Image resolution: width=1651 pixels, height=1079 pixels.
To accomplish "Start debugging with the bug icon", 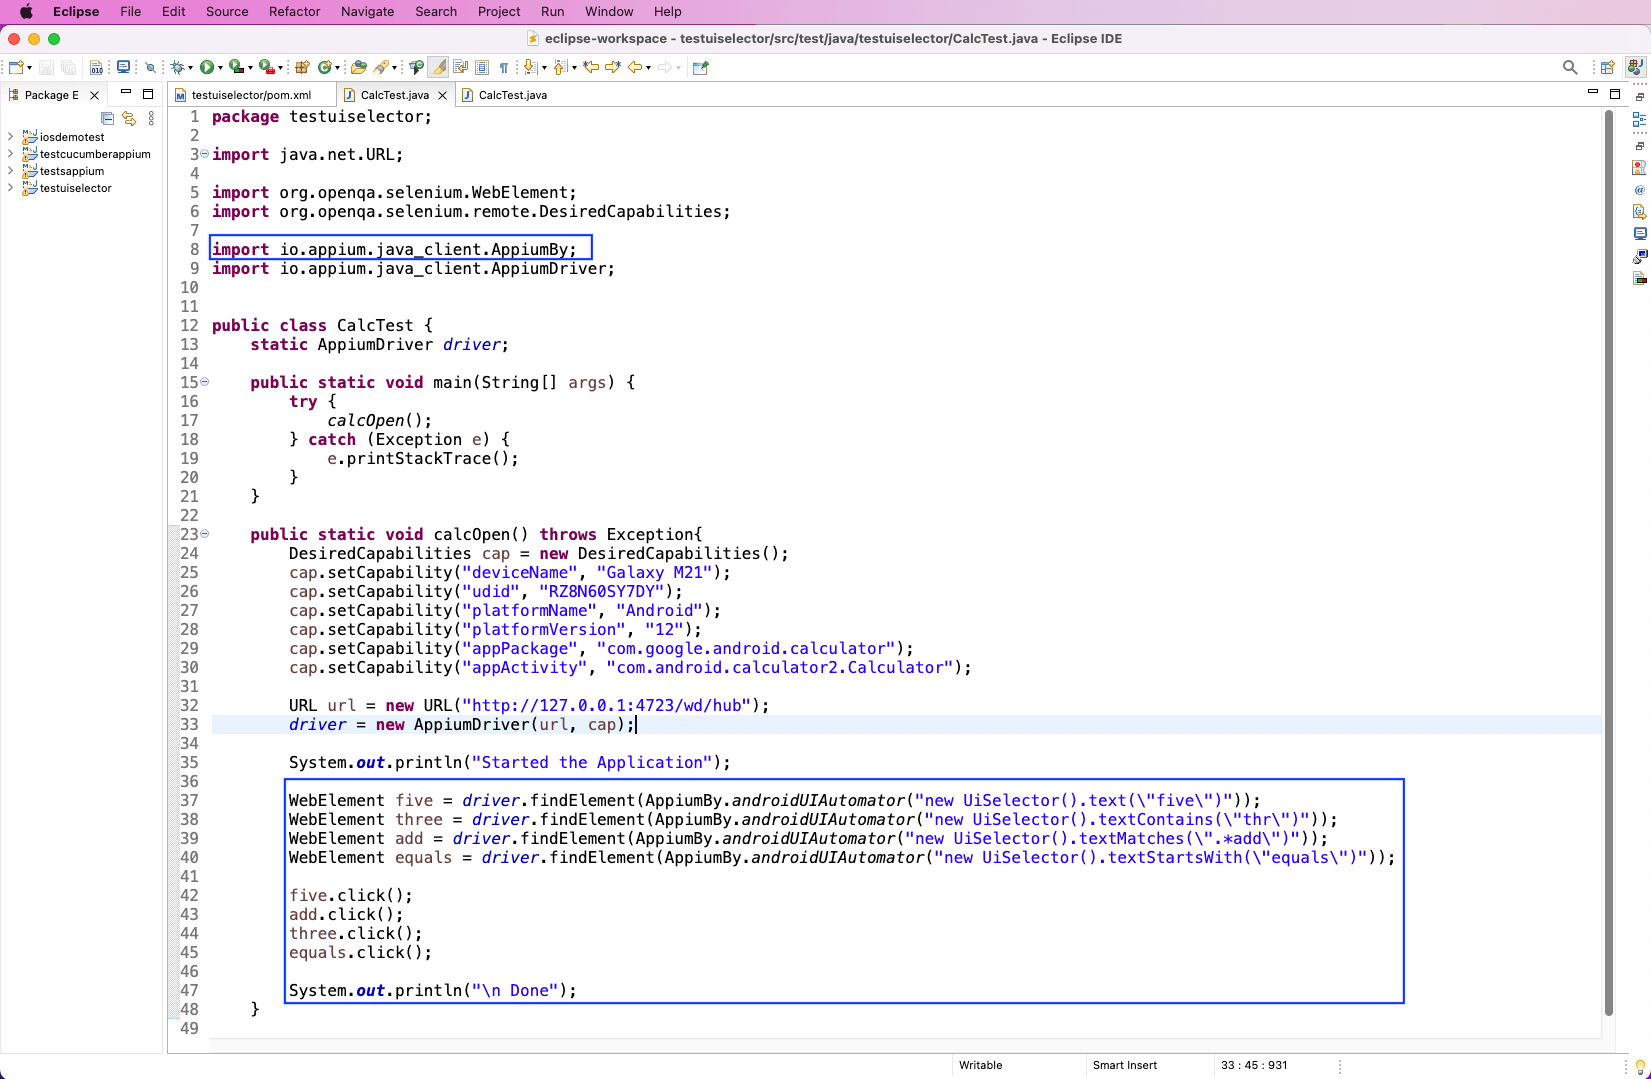I will (178, 67).
